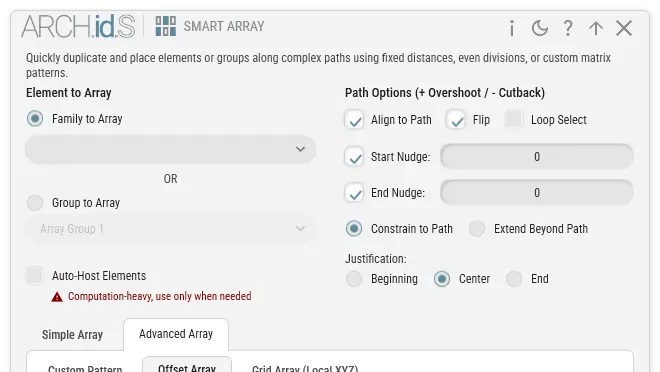This screenshot has height=372, width=660.
Task: Select Group to Array radio button
Action: point(35,203)
